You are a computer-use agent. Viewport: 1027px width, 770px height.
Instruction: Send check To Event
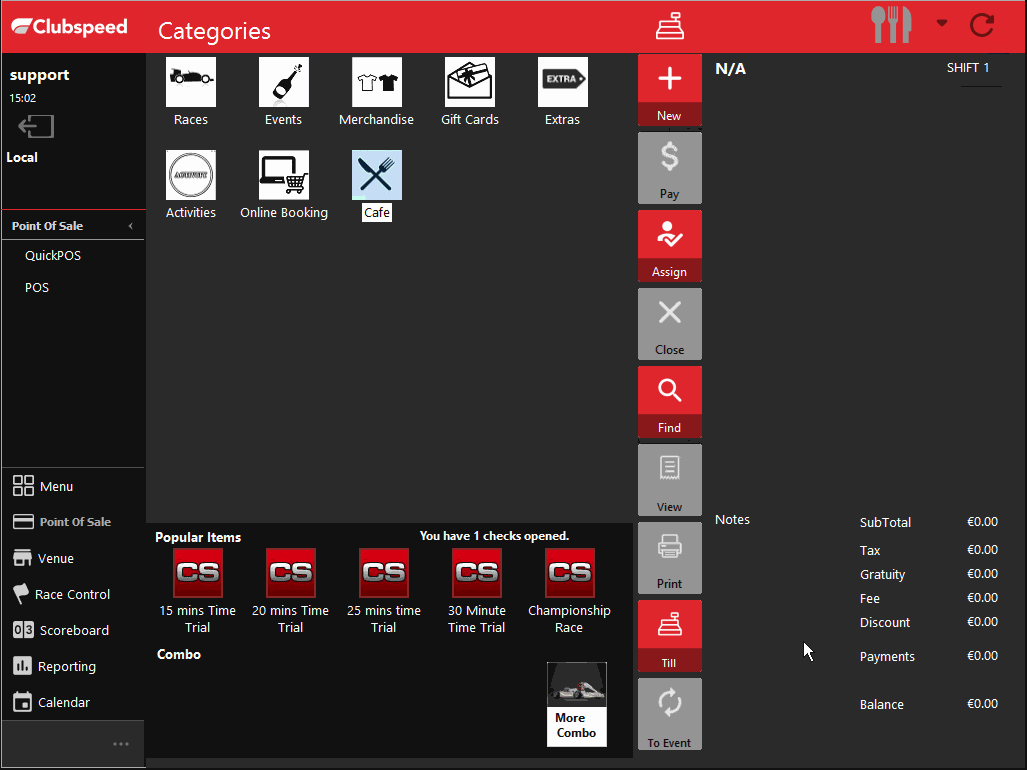tap(669, 714)
